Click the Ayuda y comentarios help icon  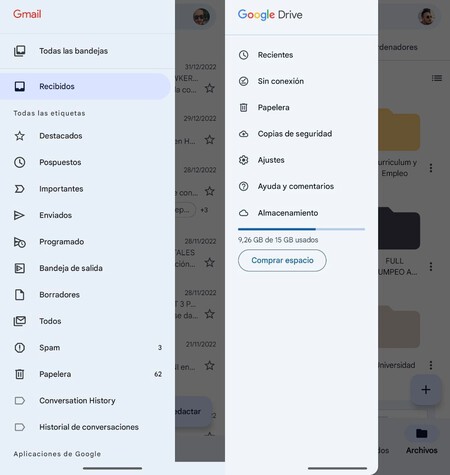pyautogui.click(x=244, y=186)
